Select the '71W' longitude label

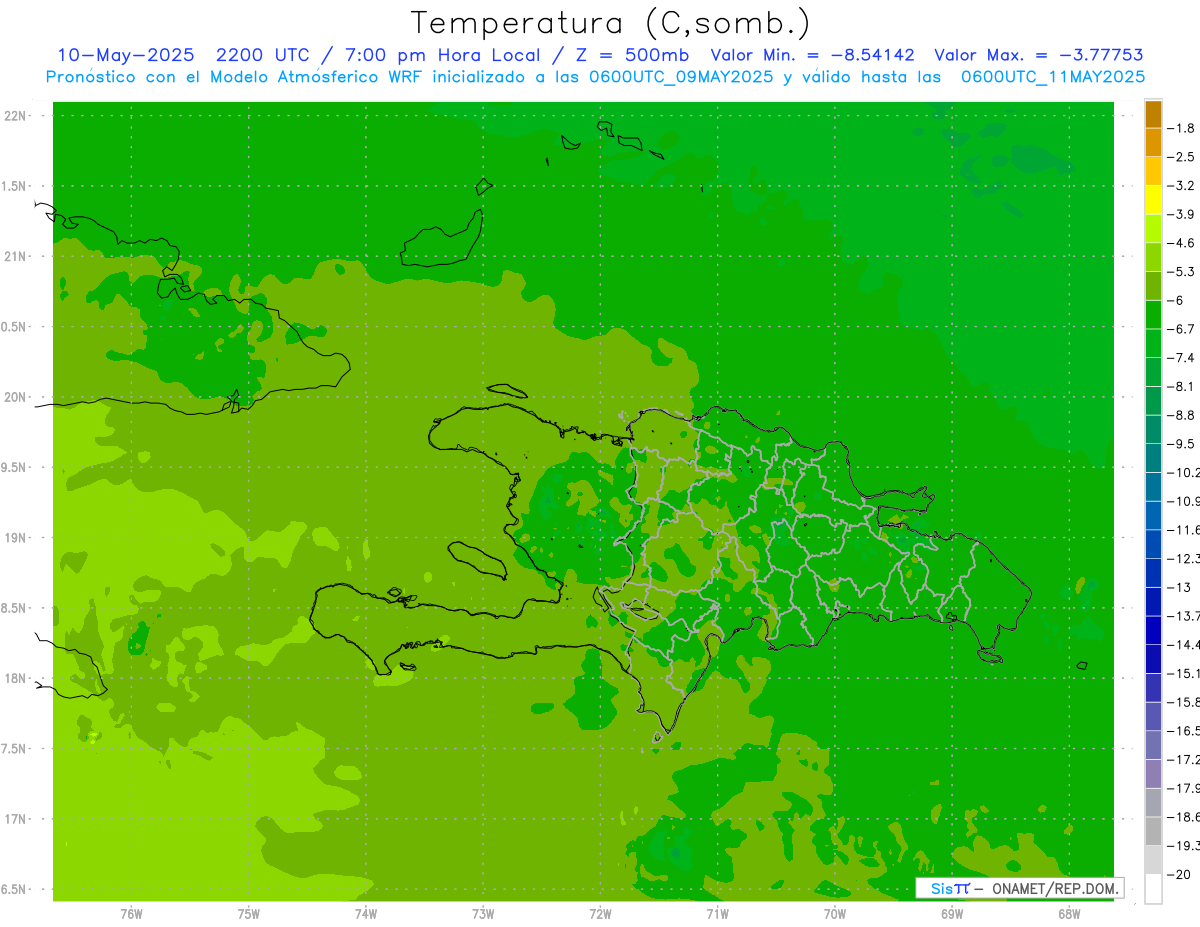point(717,914)
